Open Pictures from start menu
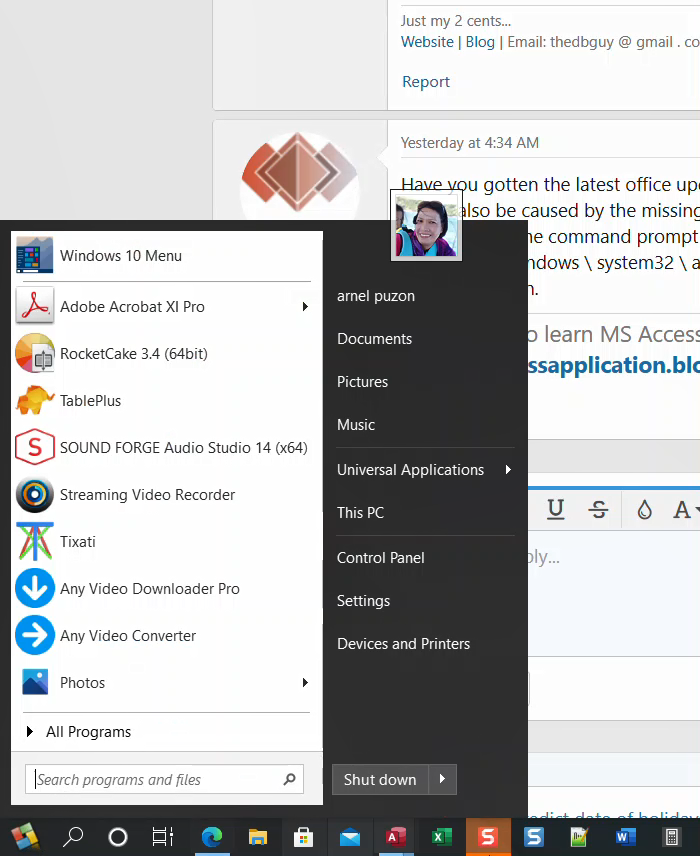 [x=362, y=382]
